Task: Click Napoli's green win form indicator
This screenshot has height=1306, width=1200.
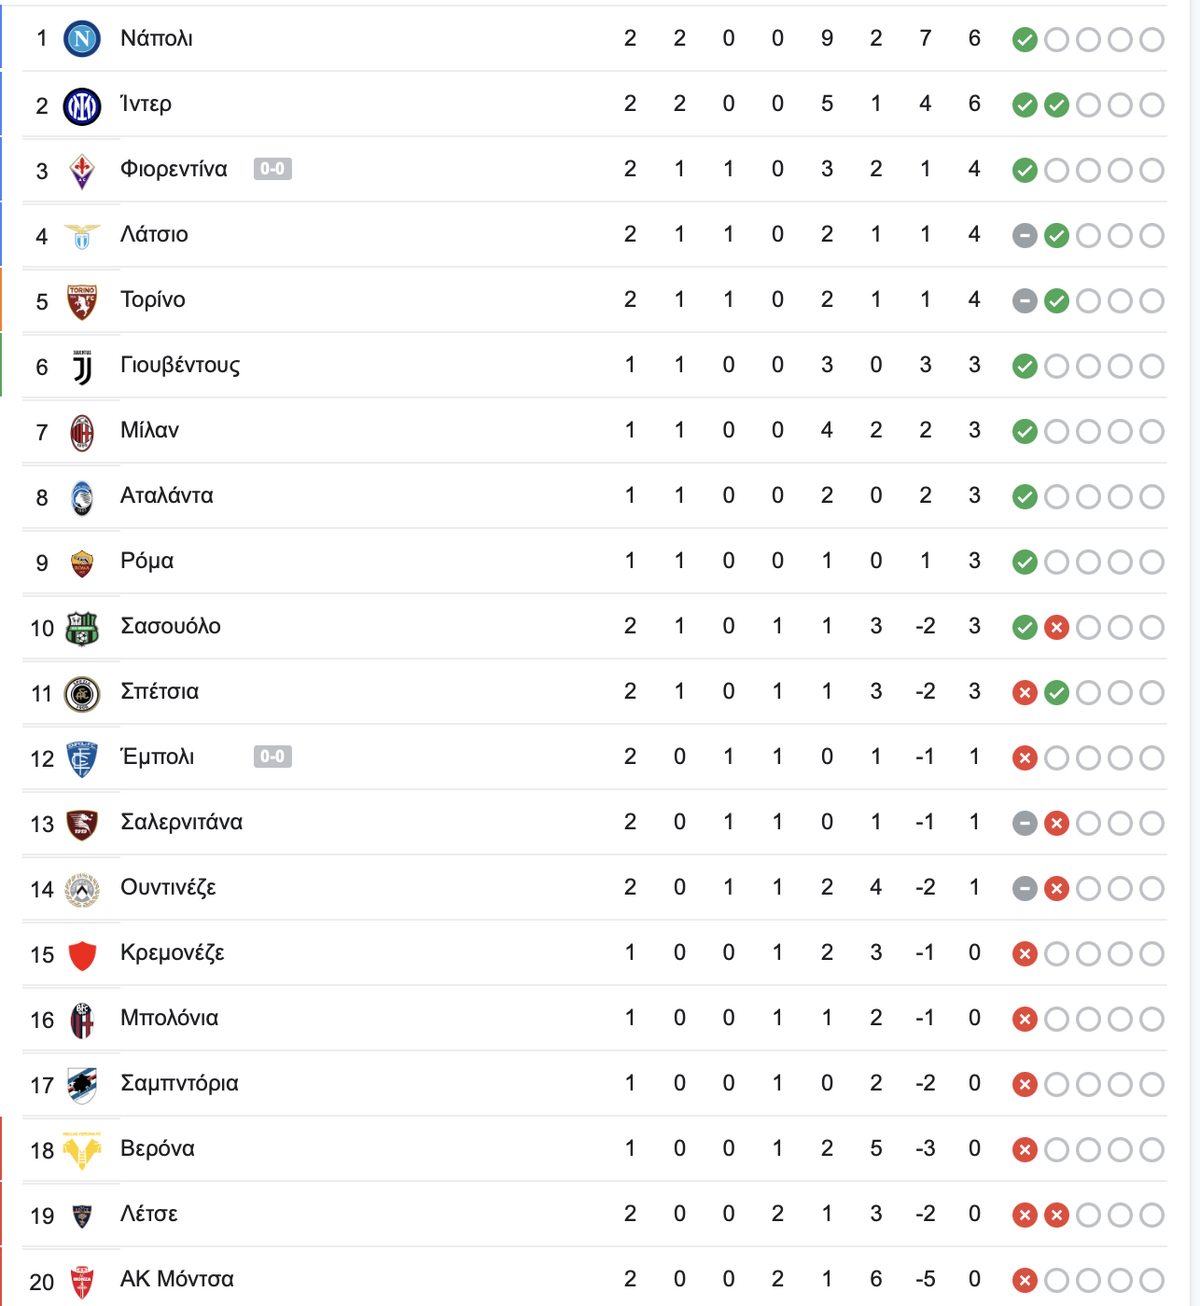Action: click(1024, 40)
